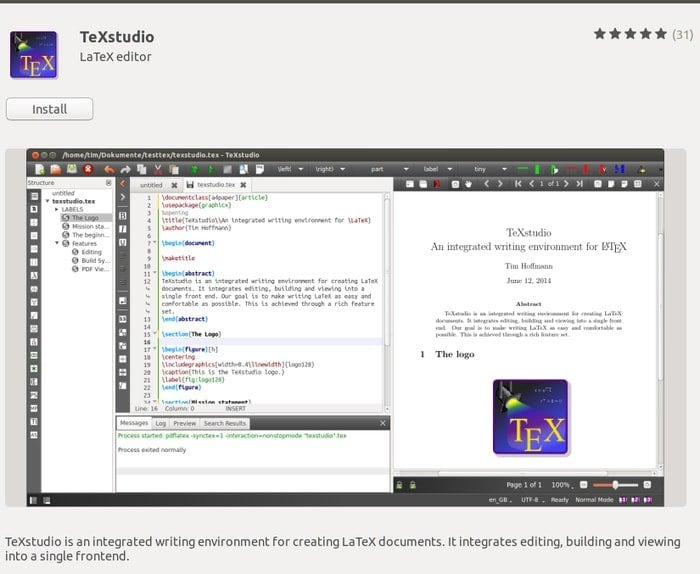Click the TeXstudio app icon
The height and width of the screenshot is (574, 700).
(x=33, y=54)
